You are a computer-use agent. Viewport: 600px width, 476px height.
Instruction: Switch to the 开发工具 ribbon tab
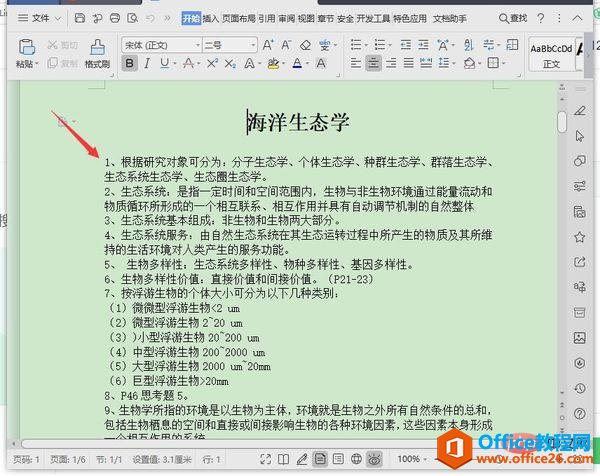(x=373, y=18)
